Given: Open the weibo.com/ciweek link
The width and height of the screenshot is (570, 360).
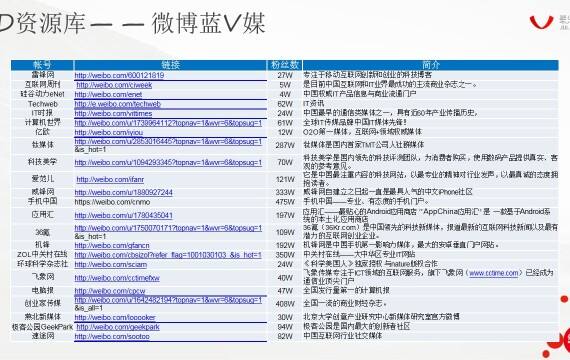Looking at the screenshot, I should [114, 85].
